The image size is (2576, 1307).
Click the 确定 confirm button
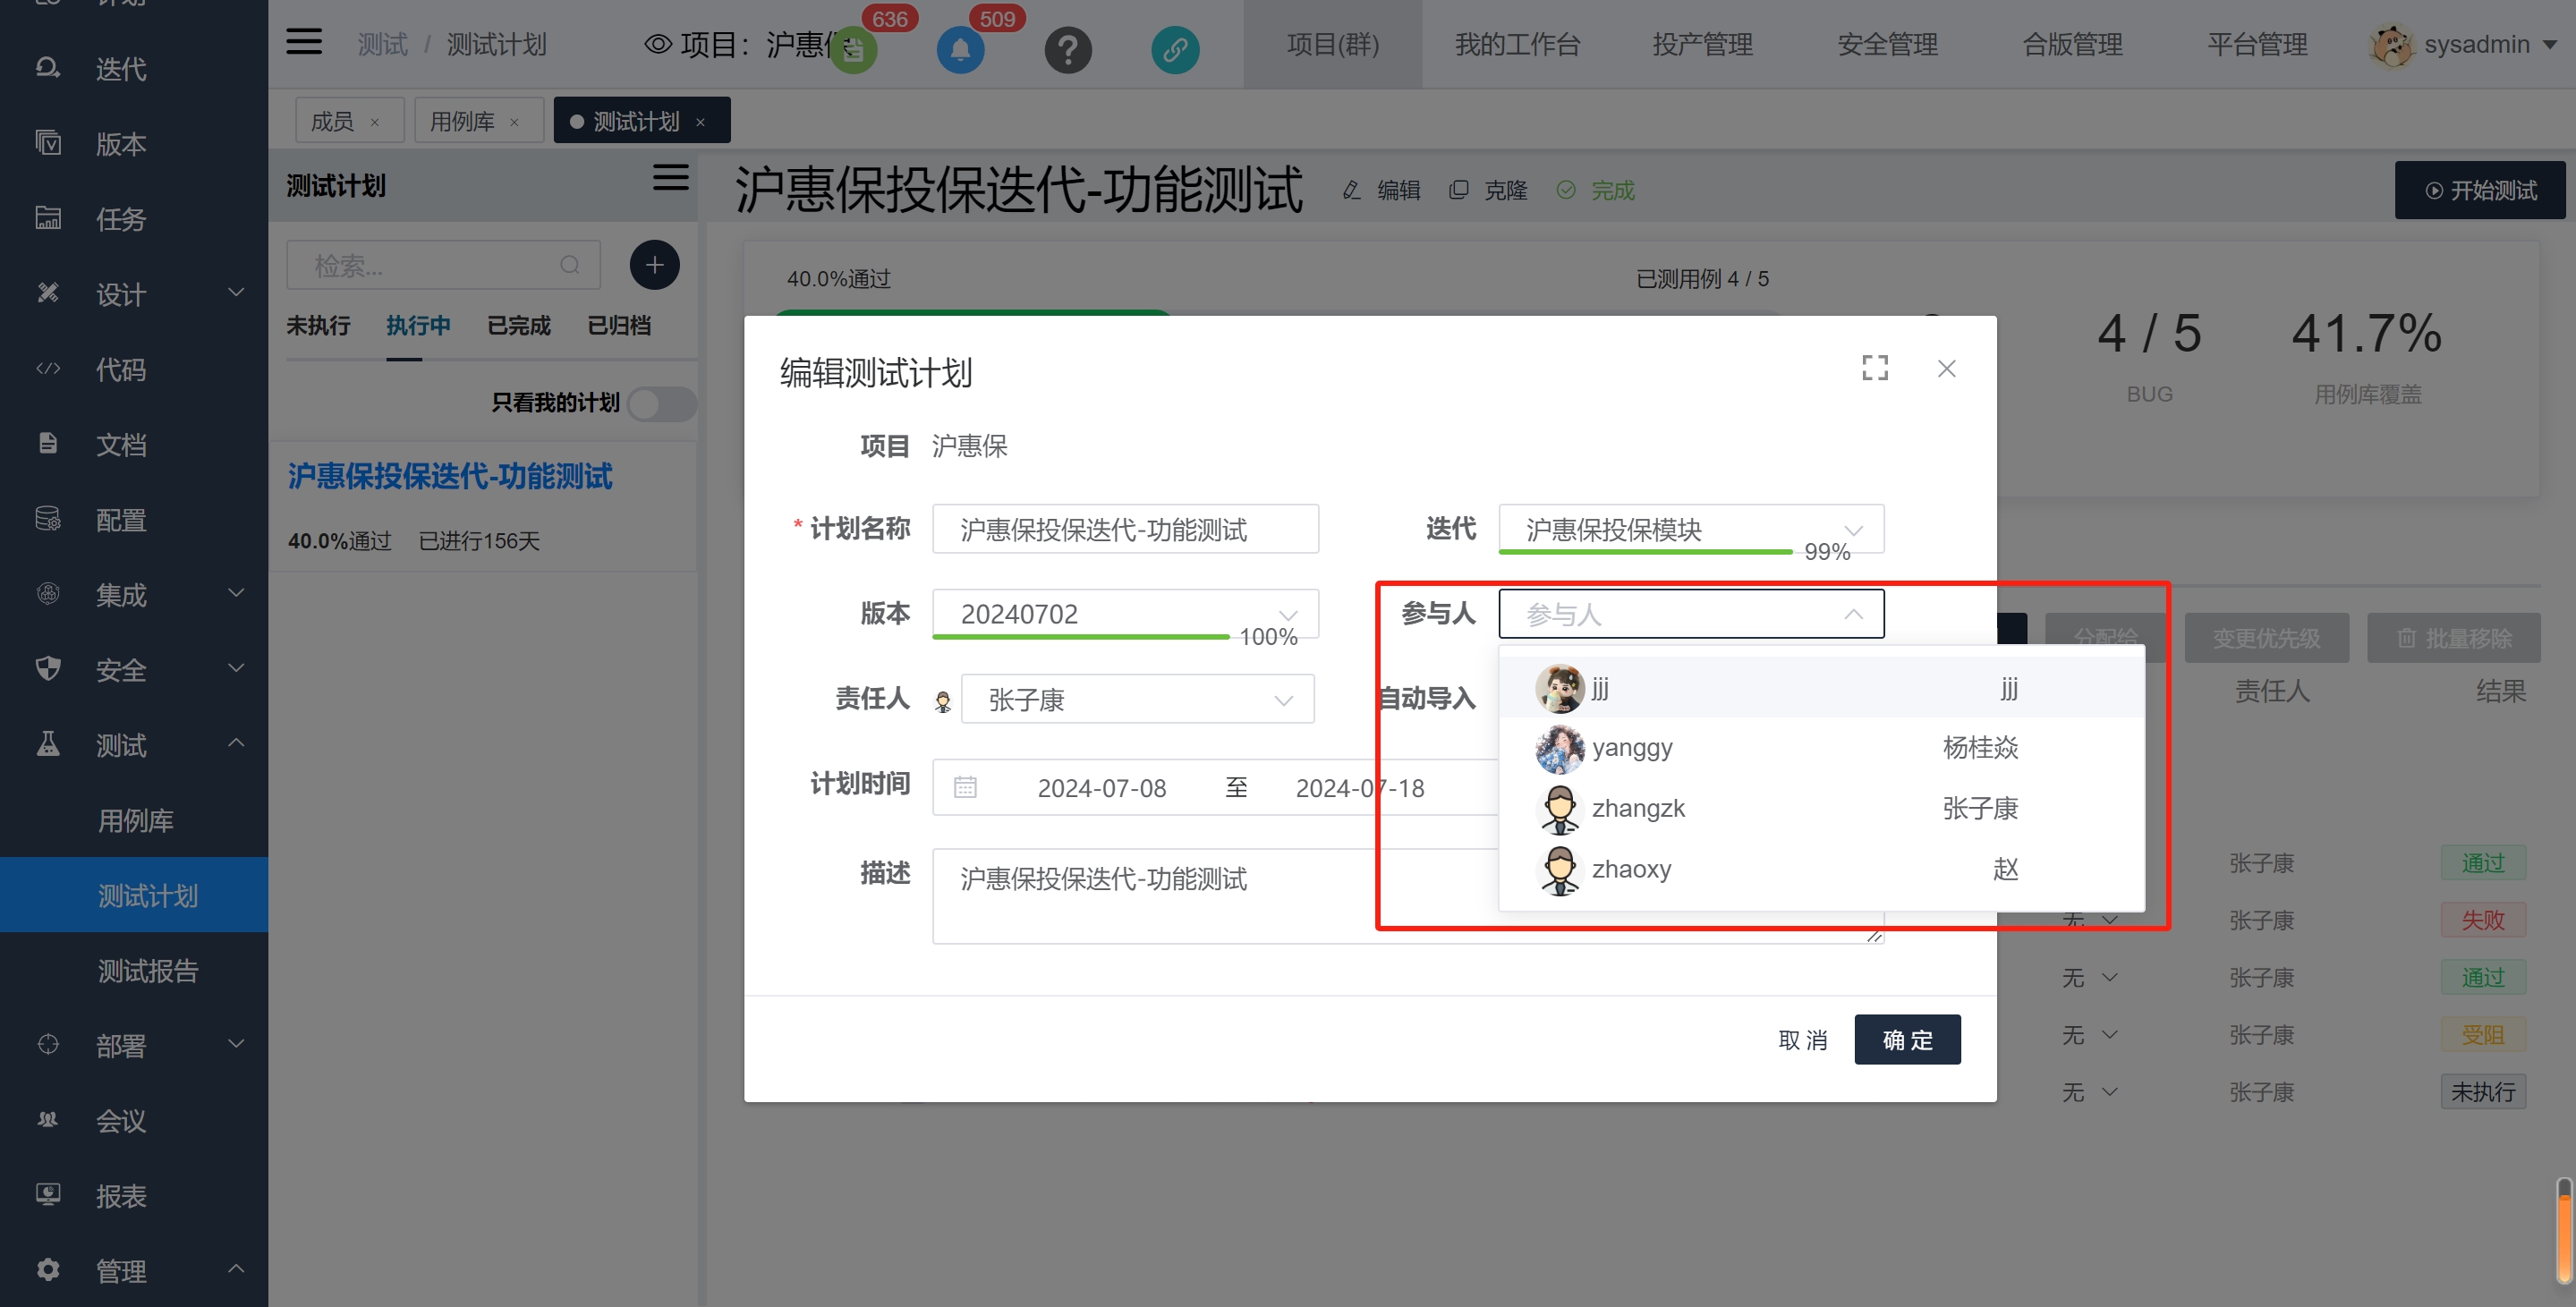pos(1906,1039)
